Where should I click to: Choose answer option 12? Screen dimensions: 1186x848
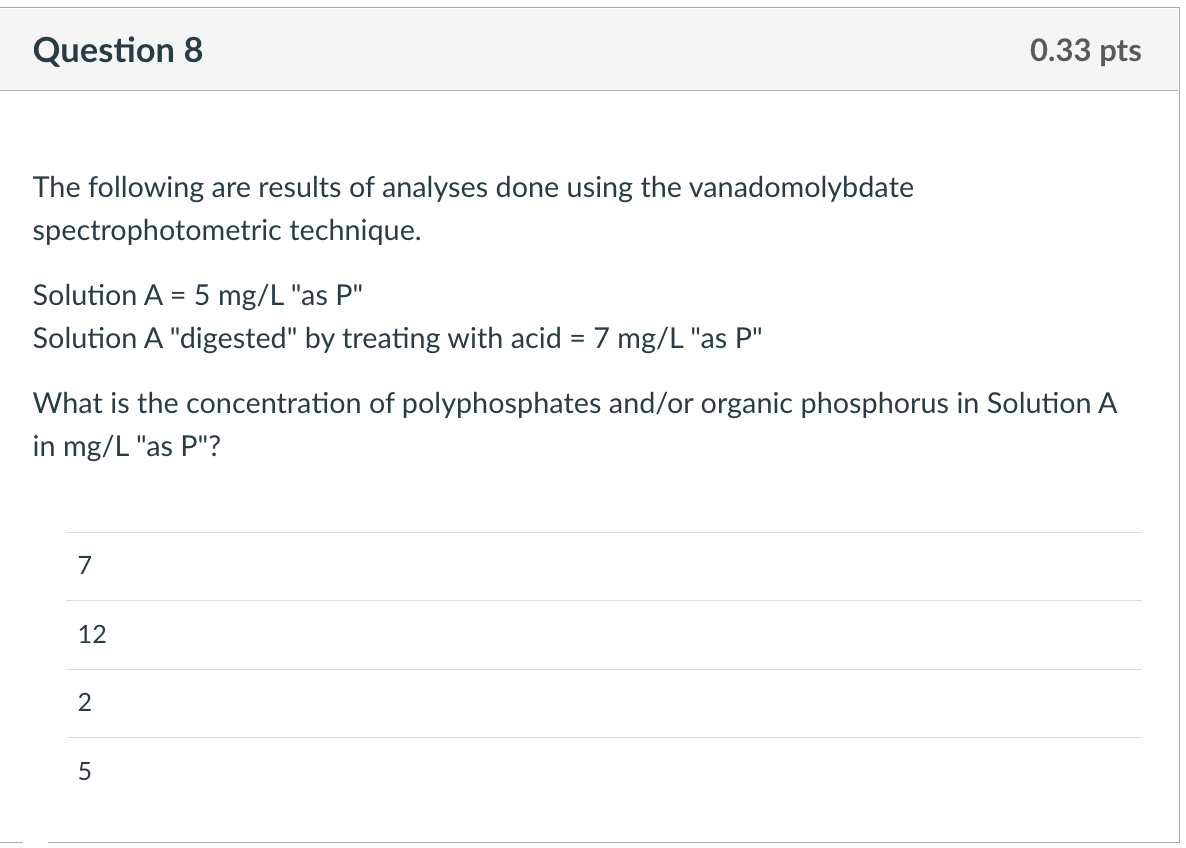click(x=92, y=634)
